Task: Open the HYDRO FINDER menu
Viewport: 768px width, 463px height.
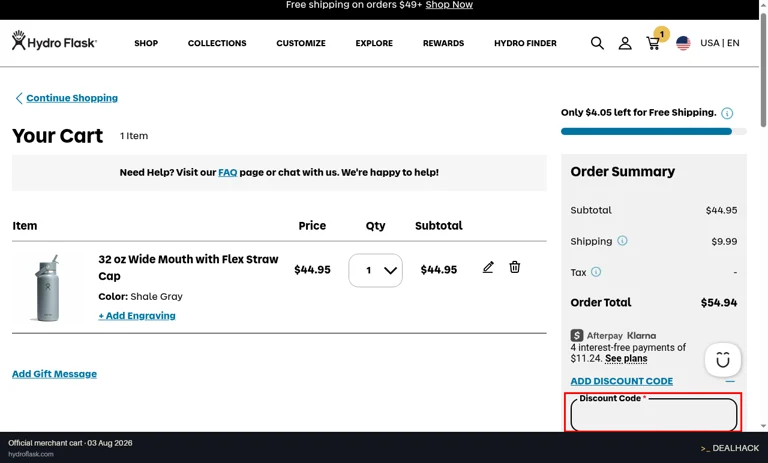Action: [x=525, y=43]
